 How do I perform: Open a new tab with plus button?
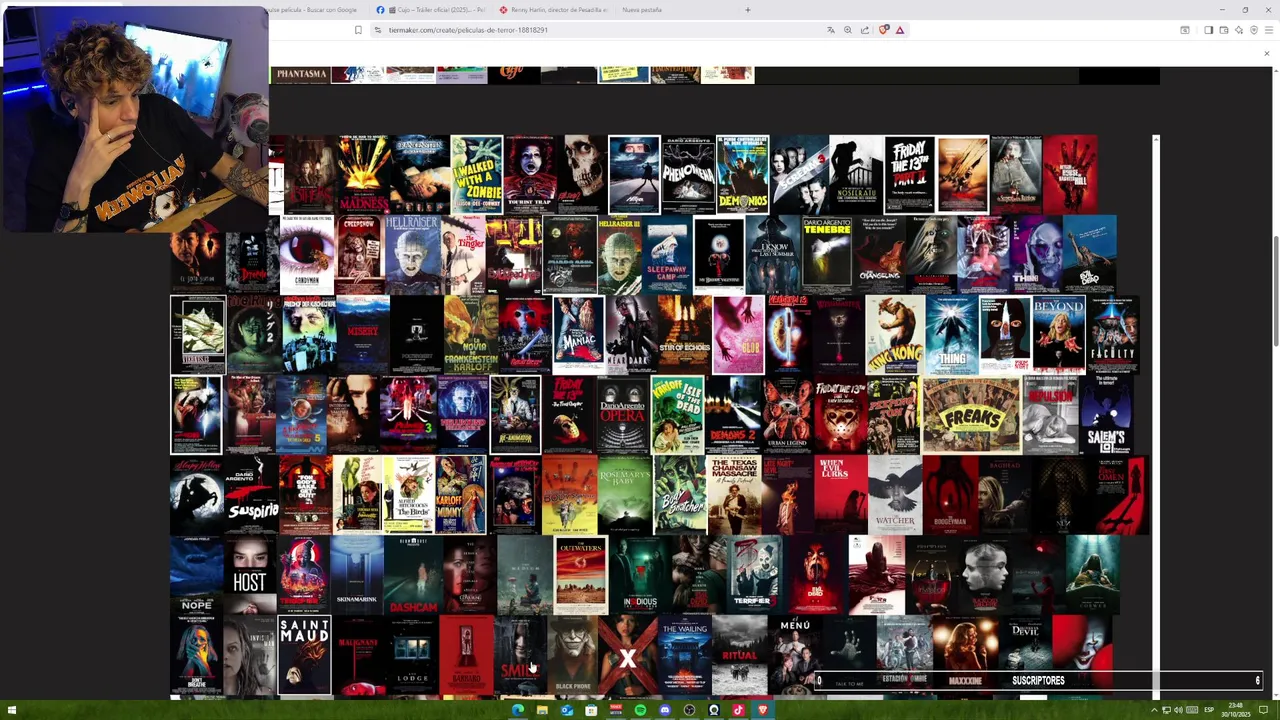click(x=747, y=10)
